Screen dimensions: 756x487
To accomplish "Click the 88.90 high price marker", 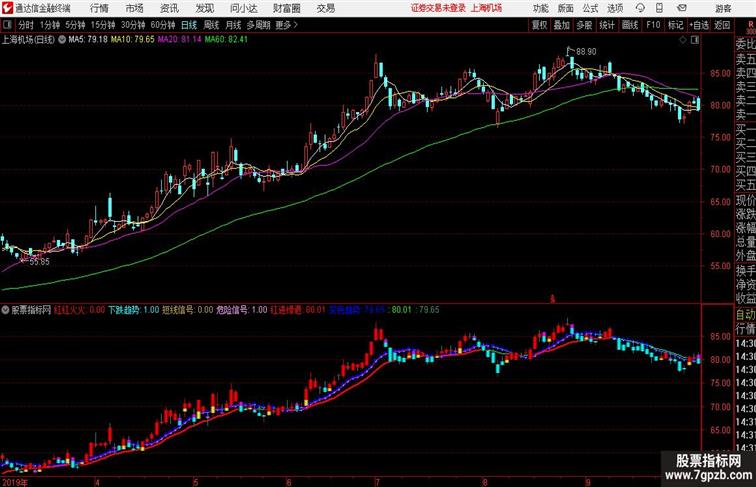I will (586, 52).
